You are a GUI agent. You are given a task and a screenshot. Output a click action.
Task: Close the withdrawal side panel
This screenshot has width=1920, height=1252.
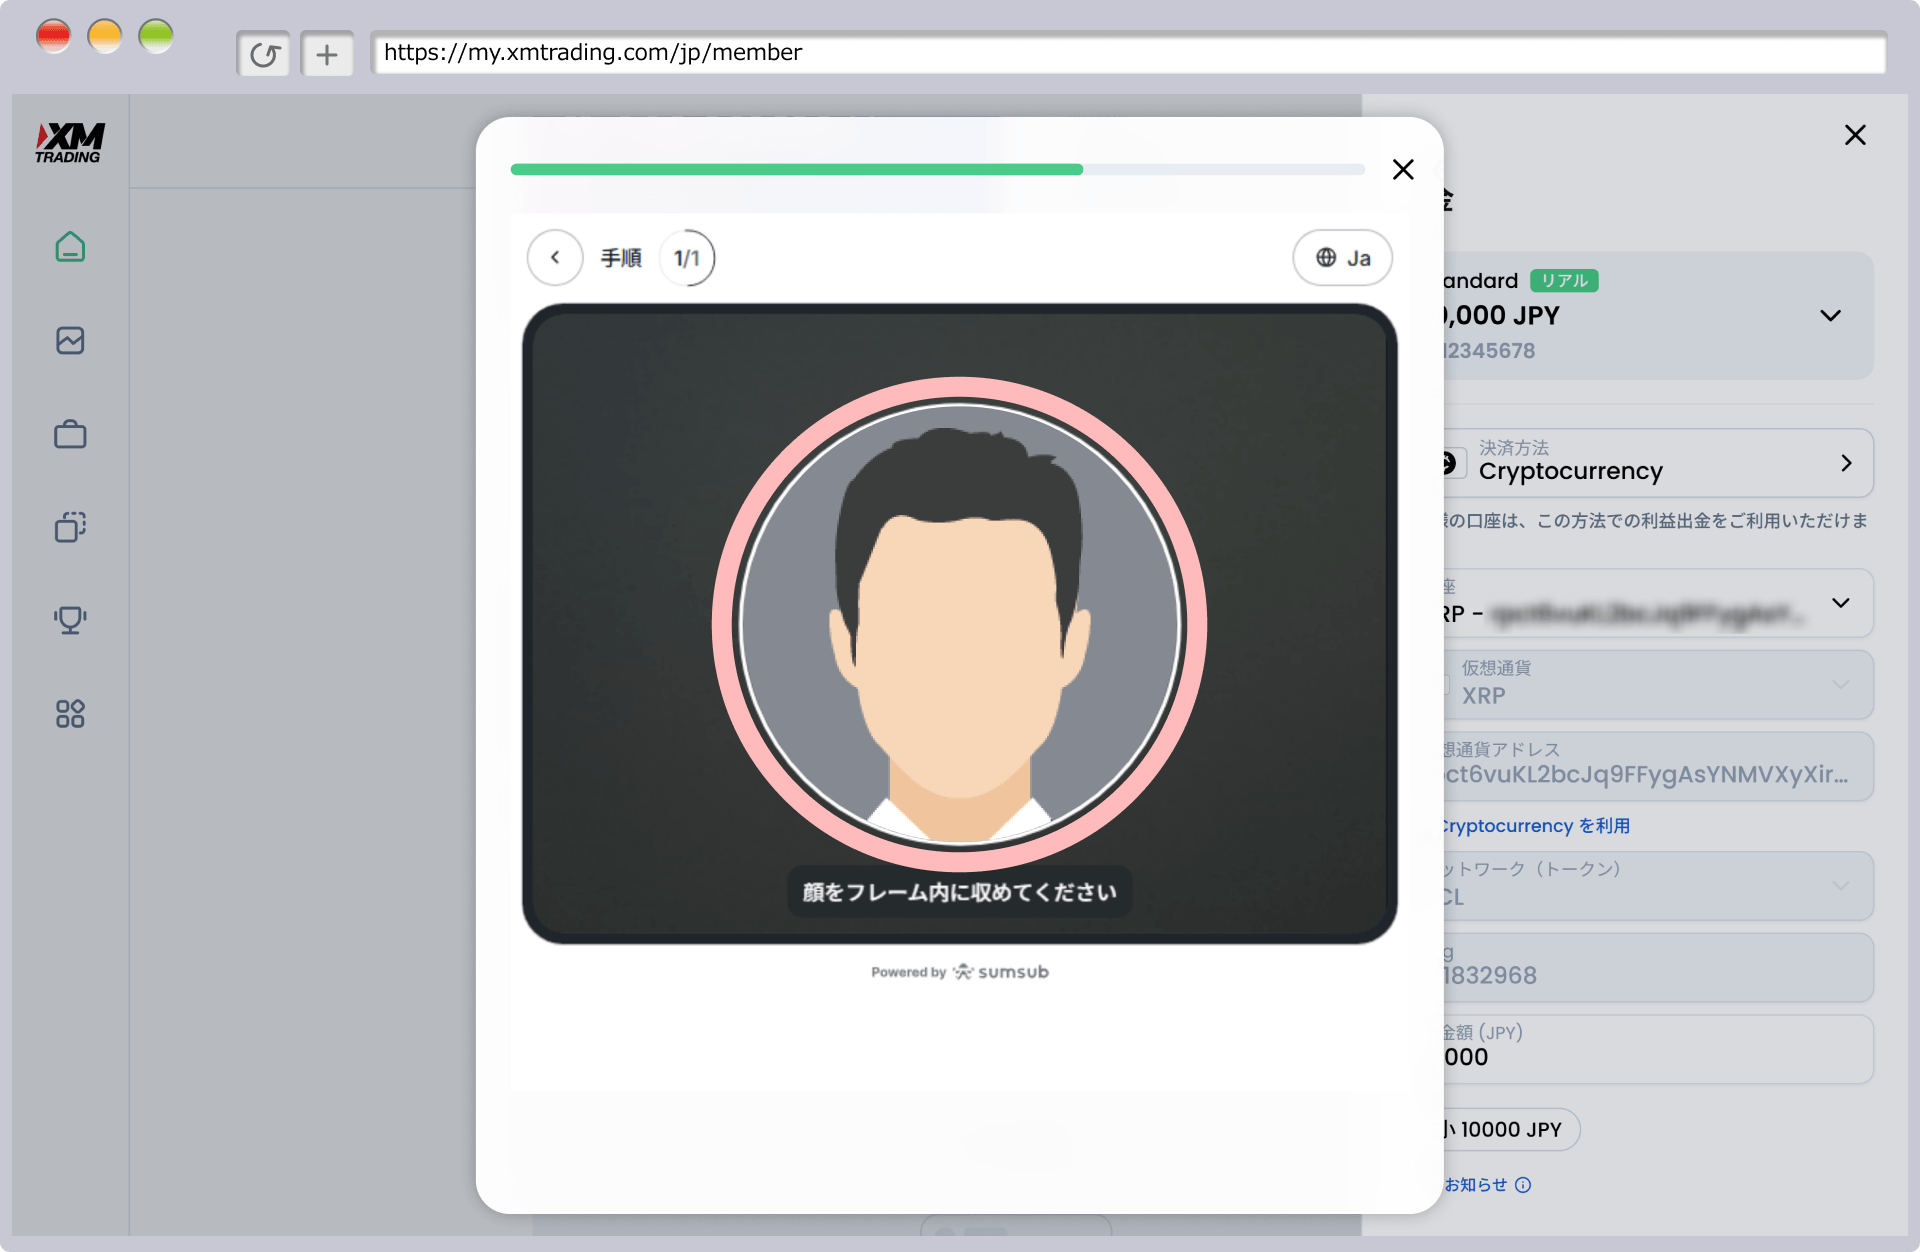(1855, 135)
